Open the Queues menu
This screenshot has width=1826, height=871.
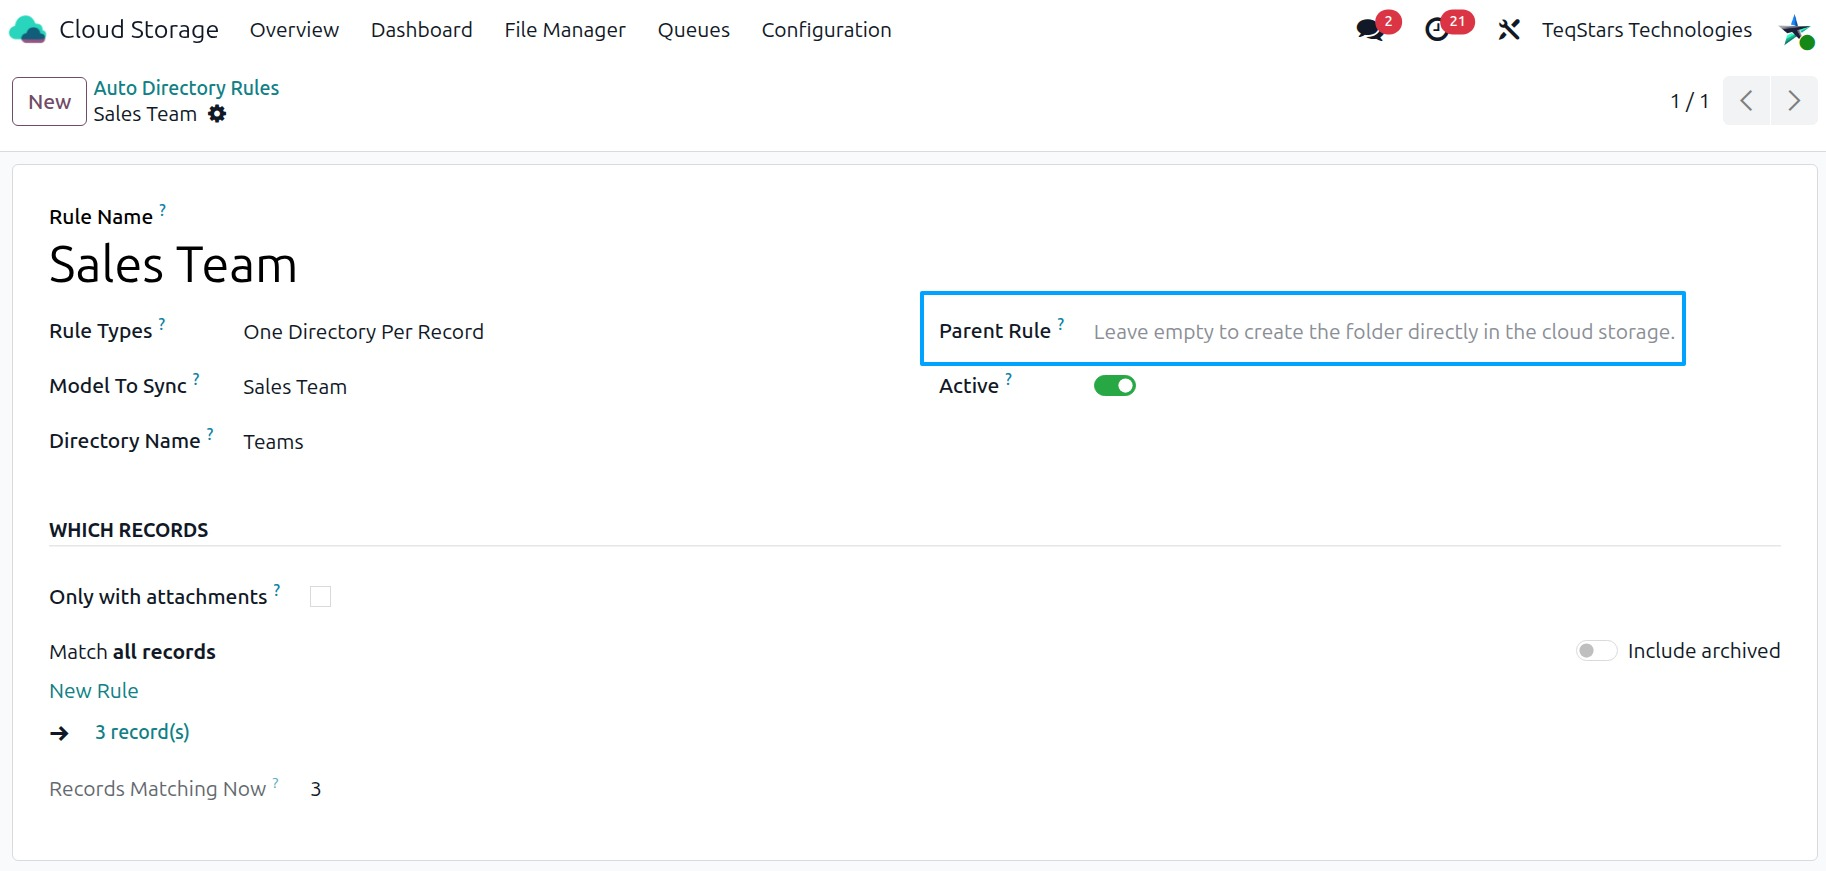pyautogui.click(x=694, y=30)
